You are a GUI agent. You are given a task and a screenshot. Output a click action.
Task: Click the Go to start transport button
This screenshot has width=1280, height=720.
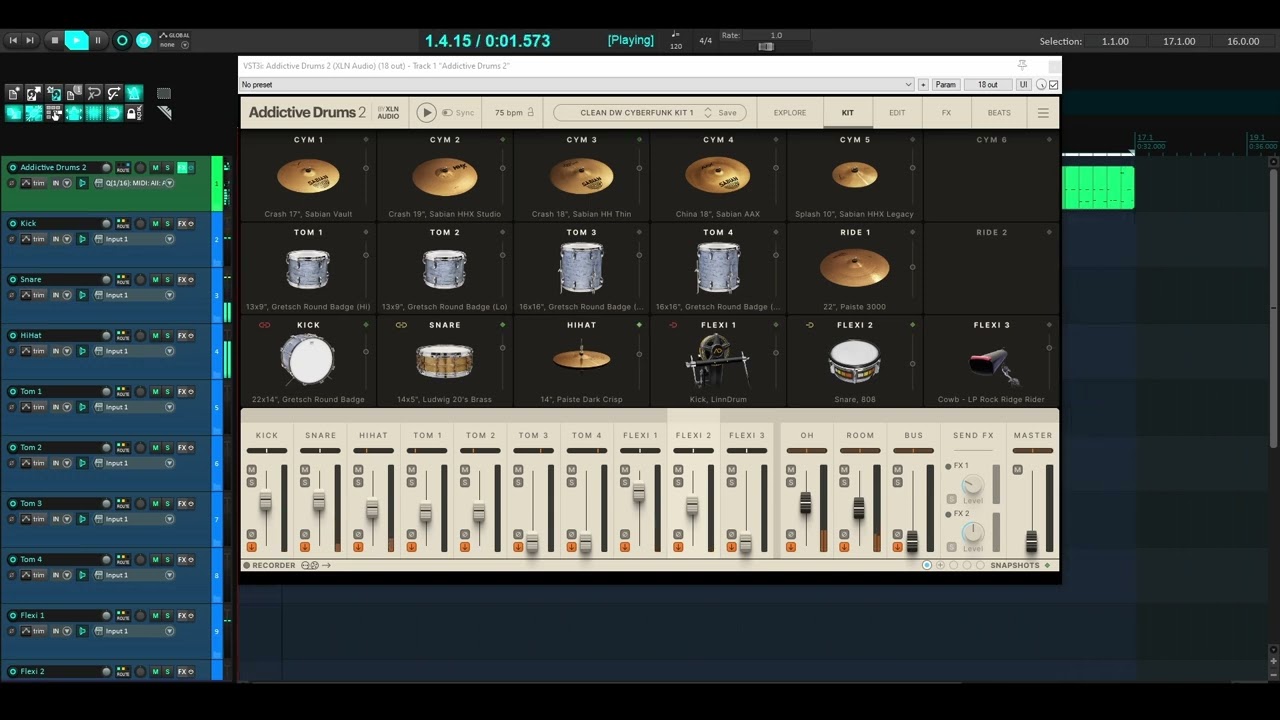click(13, 40)
